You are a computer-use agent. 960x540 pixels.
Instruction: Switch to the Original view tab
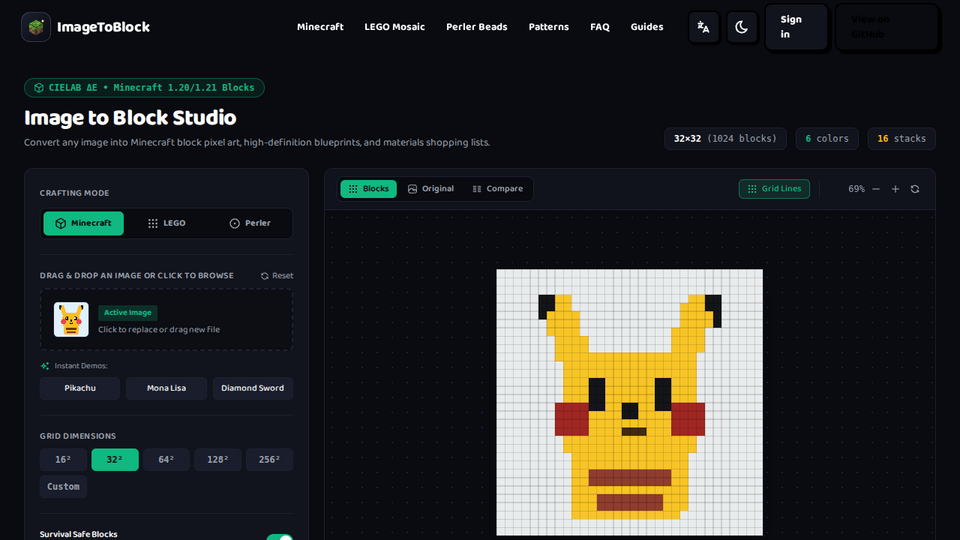[431, 189]
